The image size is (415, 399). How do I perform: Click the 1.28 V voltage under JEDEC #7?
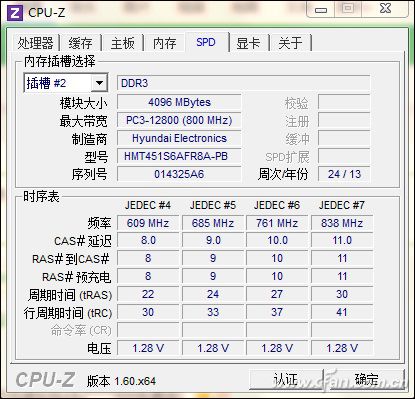tap(342, 348)
